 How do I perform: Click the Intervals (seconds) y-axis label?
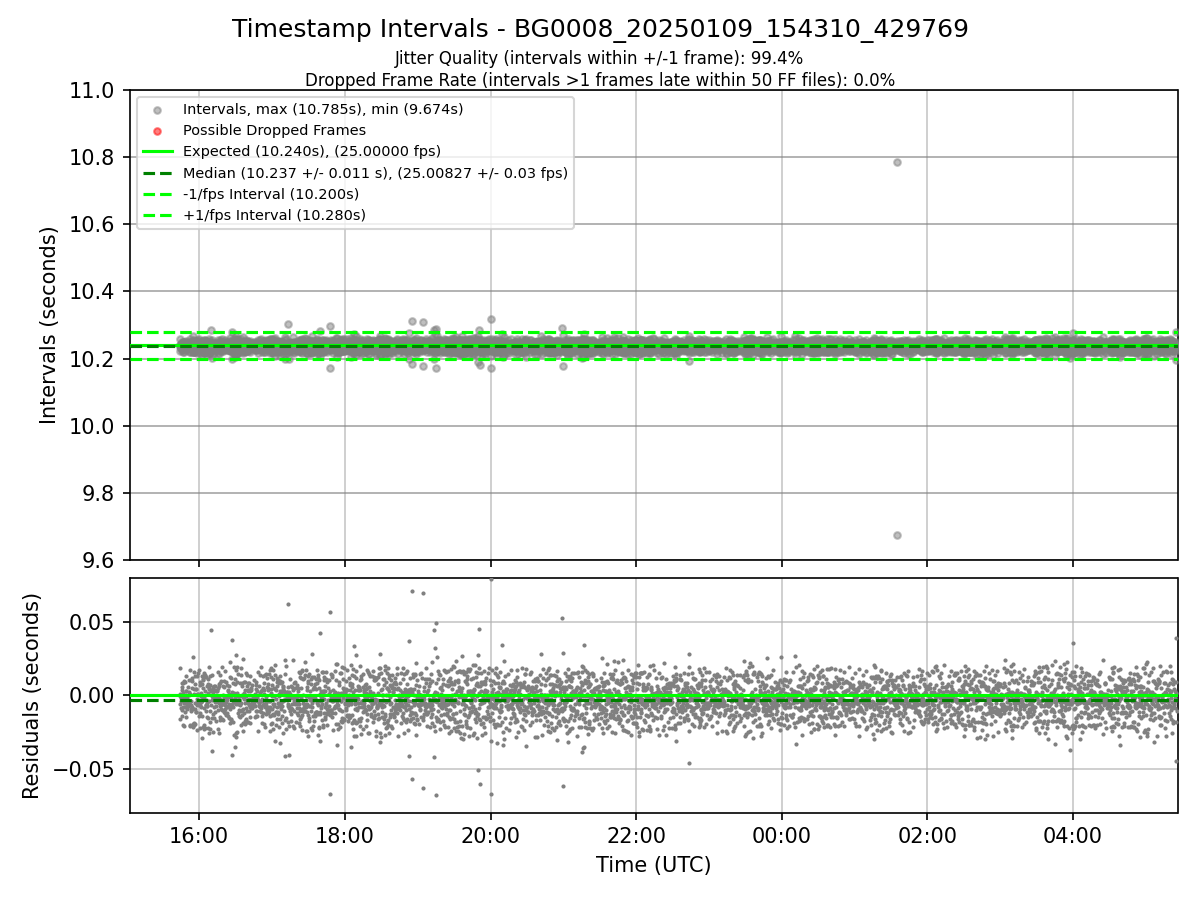pyautogui.click(x=49, y=325)
